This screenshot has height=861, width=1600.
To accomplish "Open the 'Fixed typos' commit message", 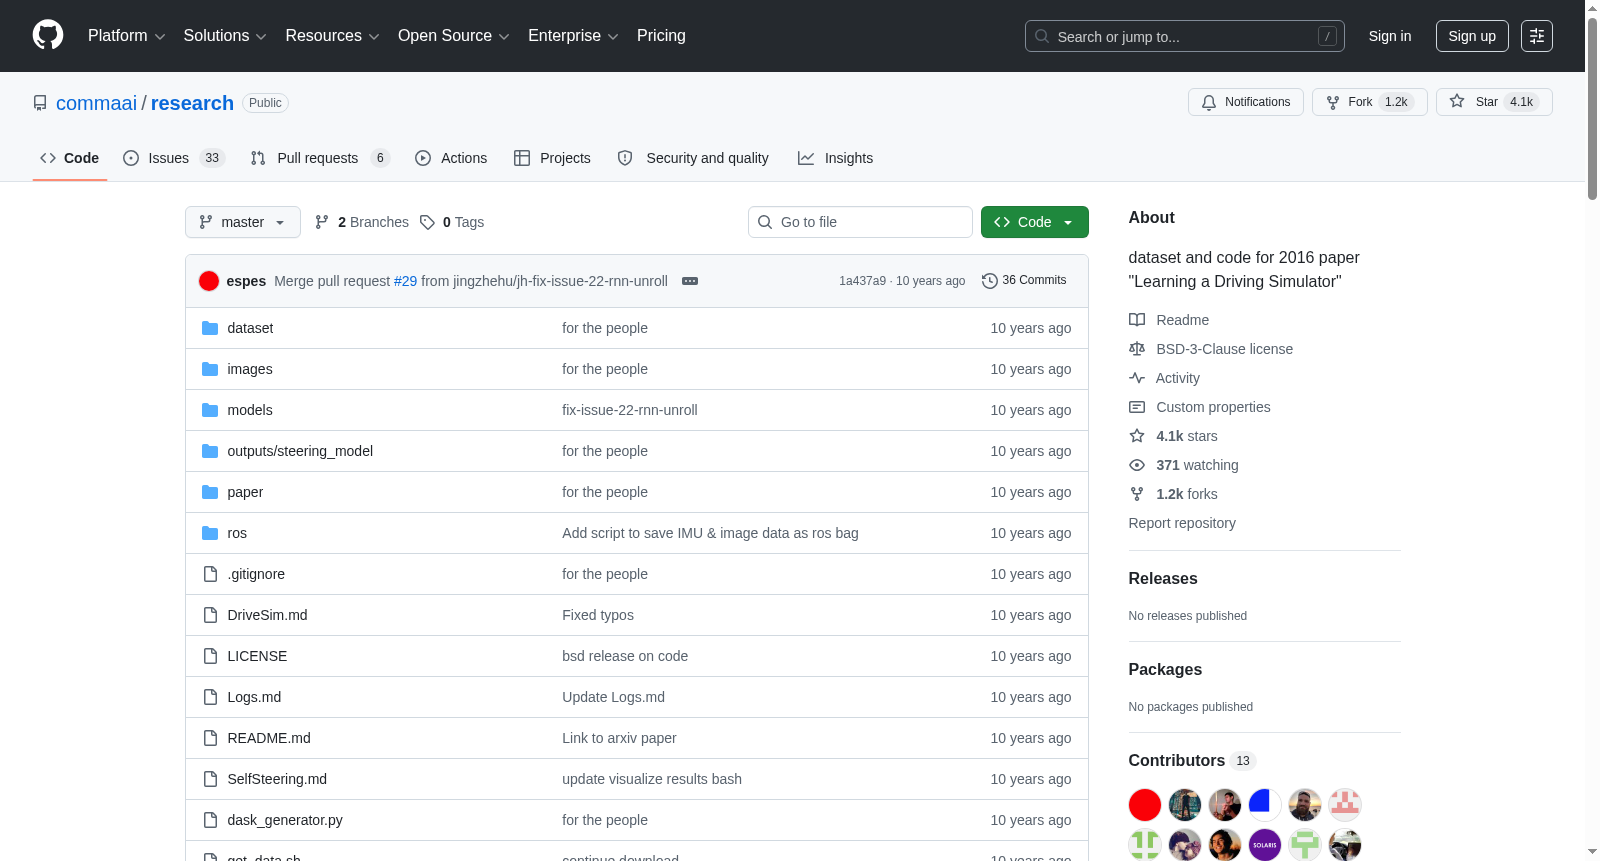I will 598,615.
